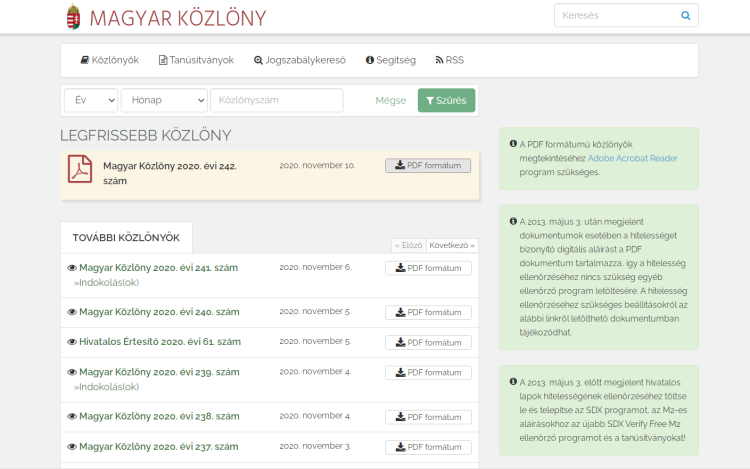This screenshot has height=469, width=750.
Task: Click eye icon beside Hivatalos Értesítő 61. szám
Action: click(72, 342)
